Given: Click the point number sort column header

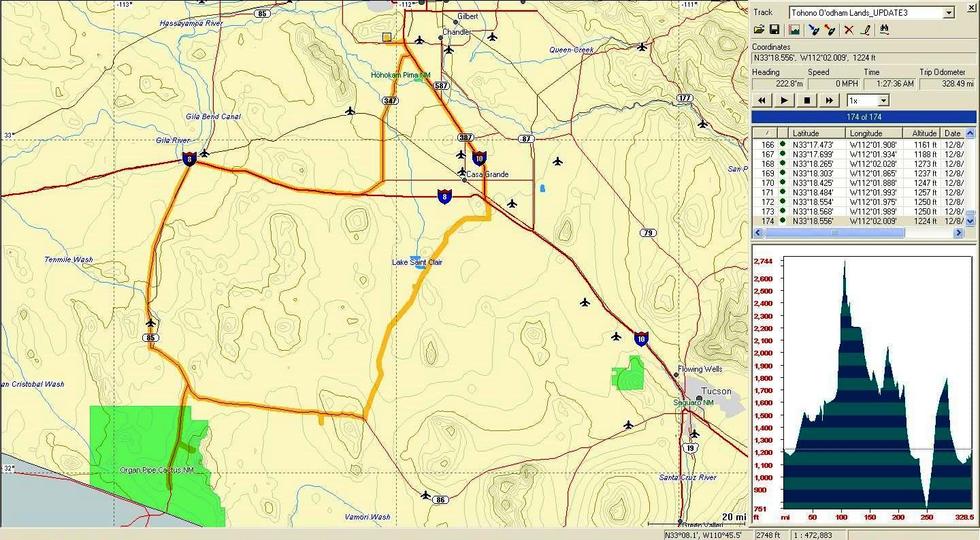Looking at the screenshot, I should [766, 133].
